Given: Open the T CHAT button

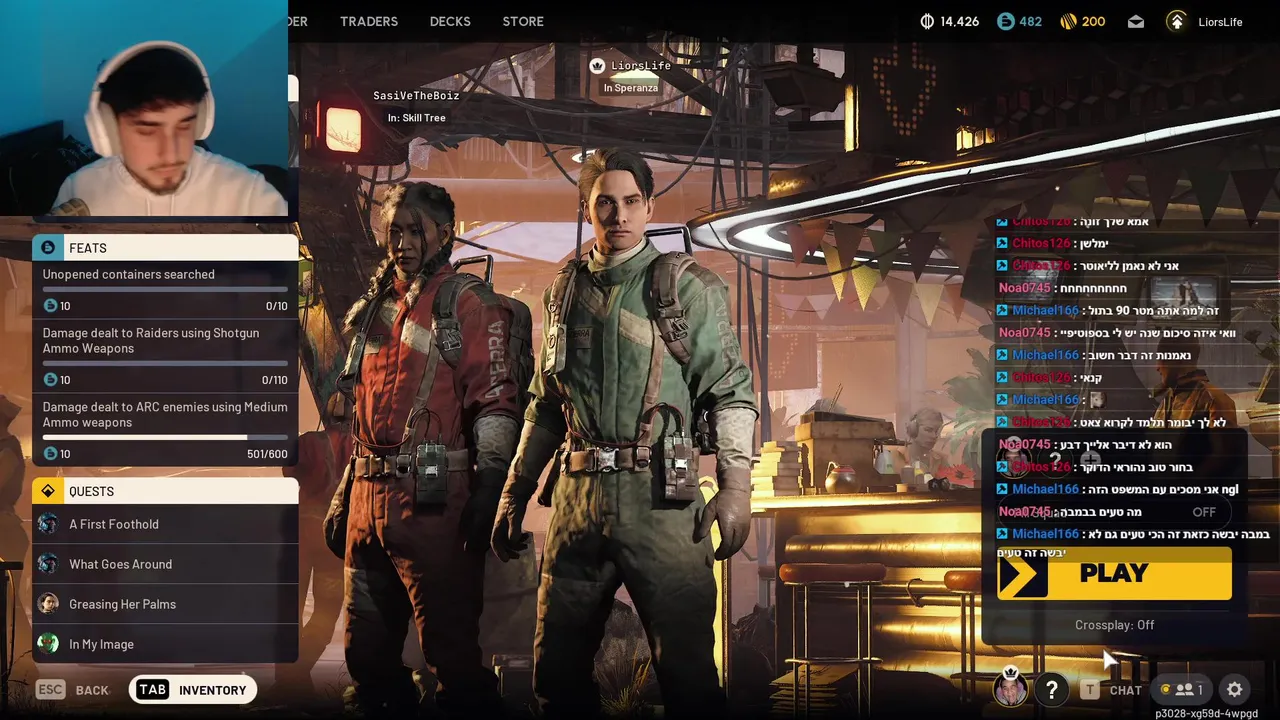Looking at the screenshot, I should (1111, 689).
